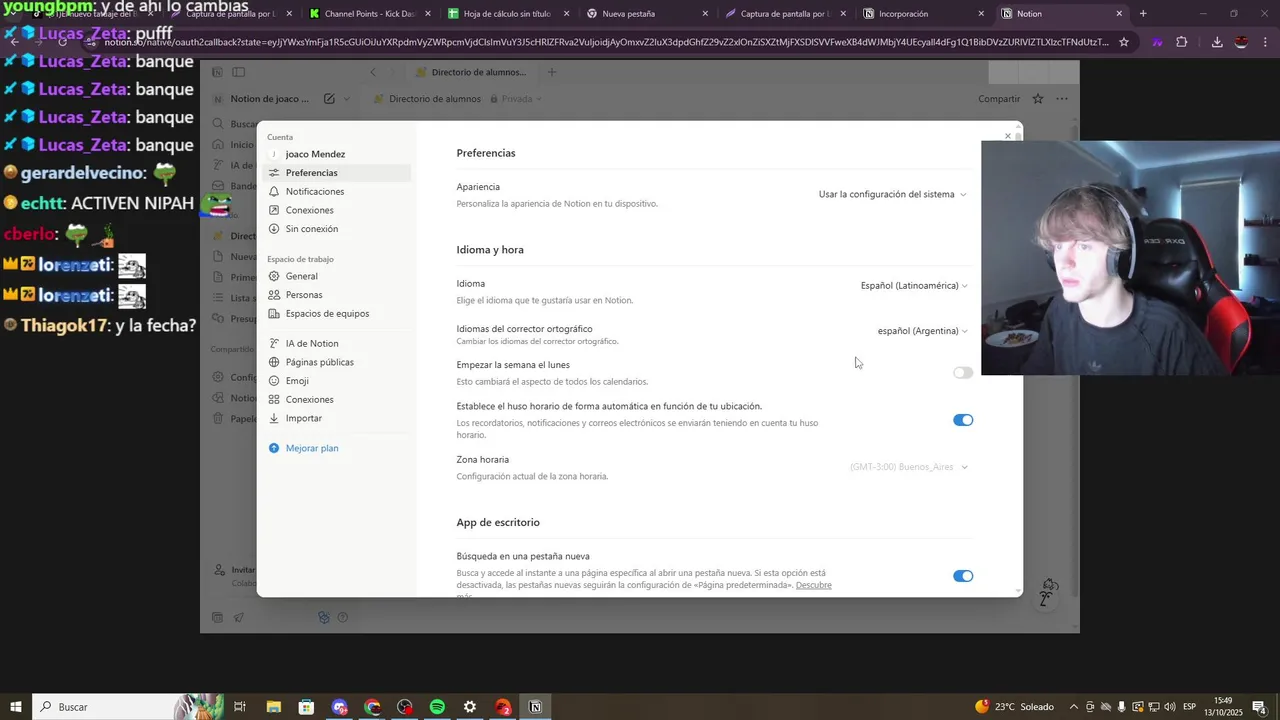Image resolution: width=1280 pixels, height=720 pixels.
Task: Open Preferencias in settings sidebar
Action: point(336,173)
